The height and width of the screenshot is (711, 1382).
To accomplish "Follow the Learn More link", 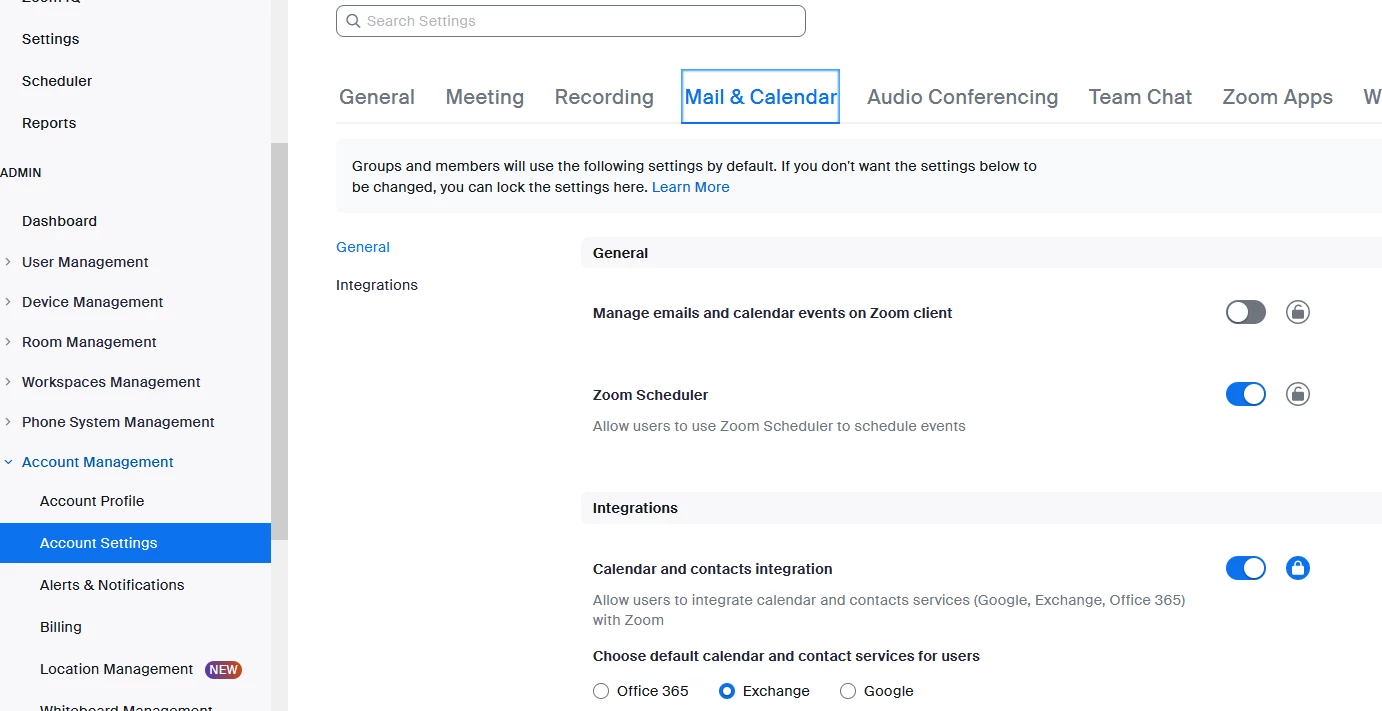I will (x=691, y=187).
